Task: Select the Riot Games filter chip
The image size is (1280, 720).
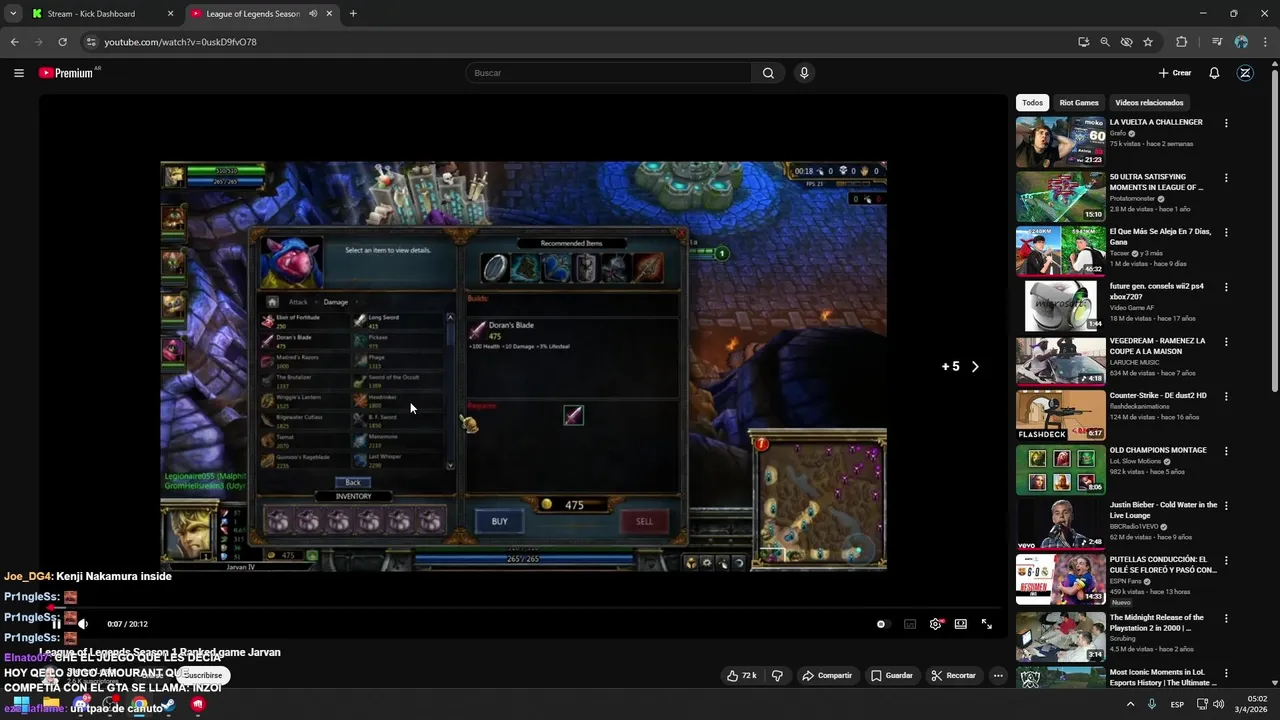Action: coord(1079,103)
